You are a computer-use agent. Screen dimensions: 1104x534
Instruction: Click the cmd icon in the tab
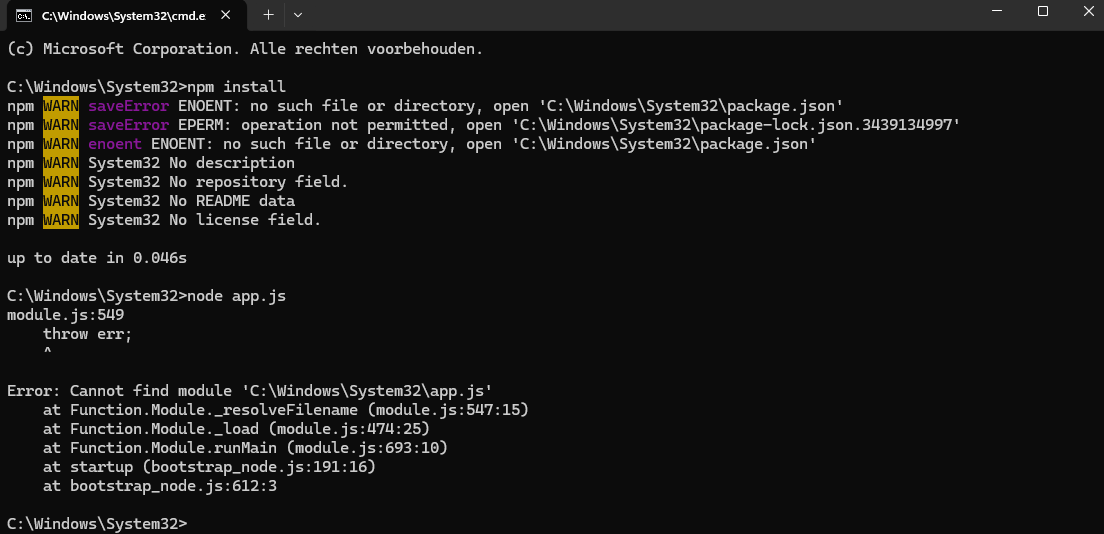tap(22, 15)
